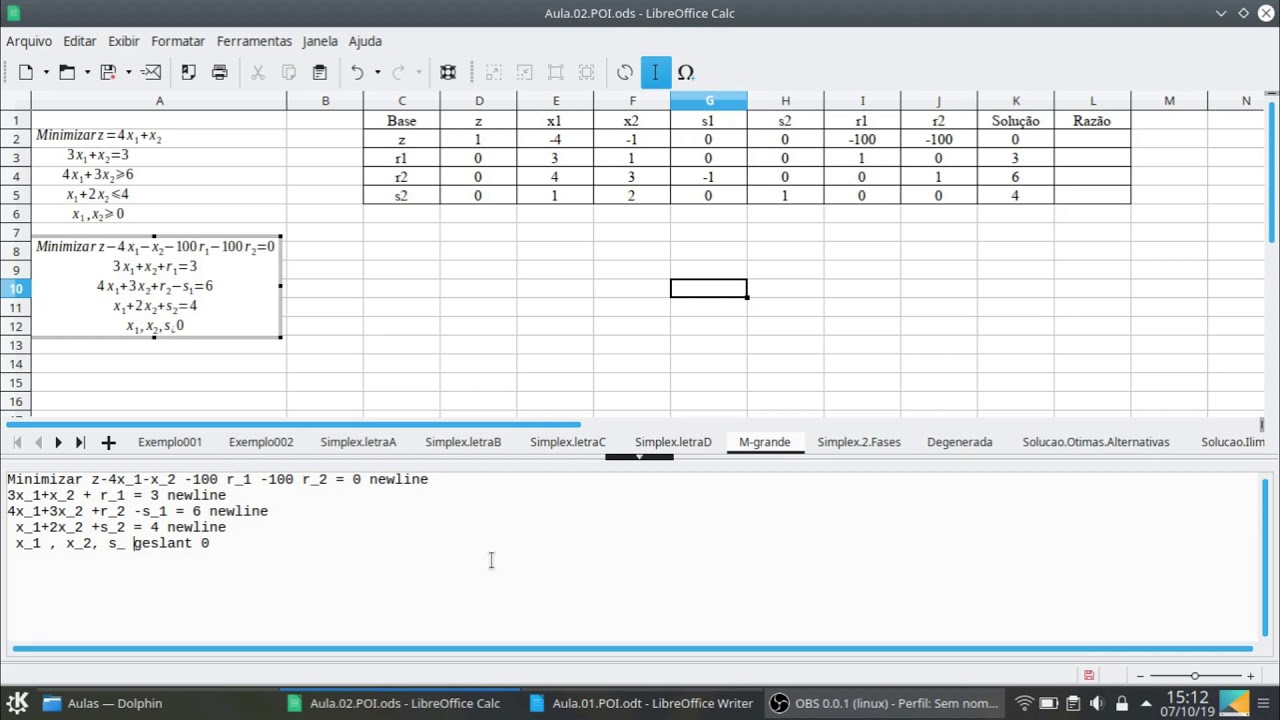Add a new sheet with the plus button

point(108,442)
